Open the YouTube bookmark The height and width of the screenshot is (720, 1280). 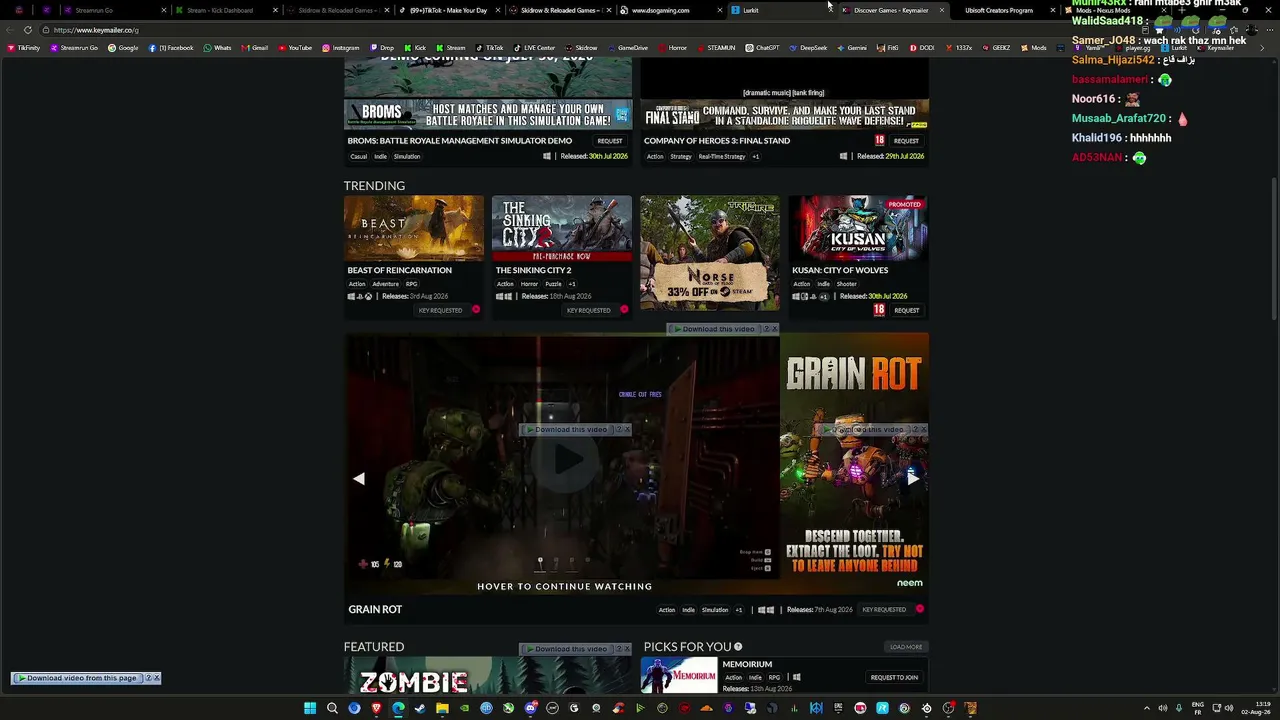coord(295,48)
